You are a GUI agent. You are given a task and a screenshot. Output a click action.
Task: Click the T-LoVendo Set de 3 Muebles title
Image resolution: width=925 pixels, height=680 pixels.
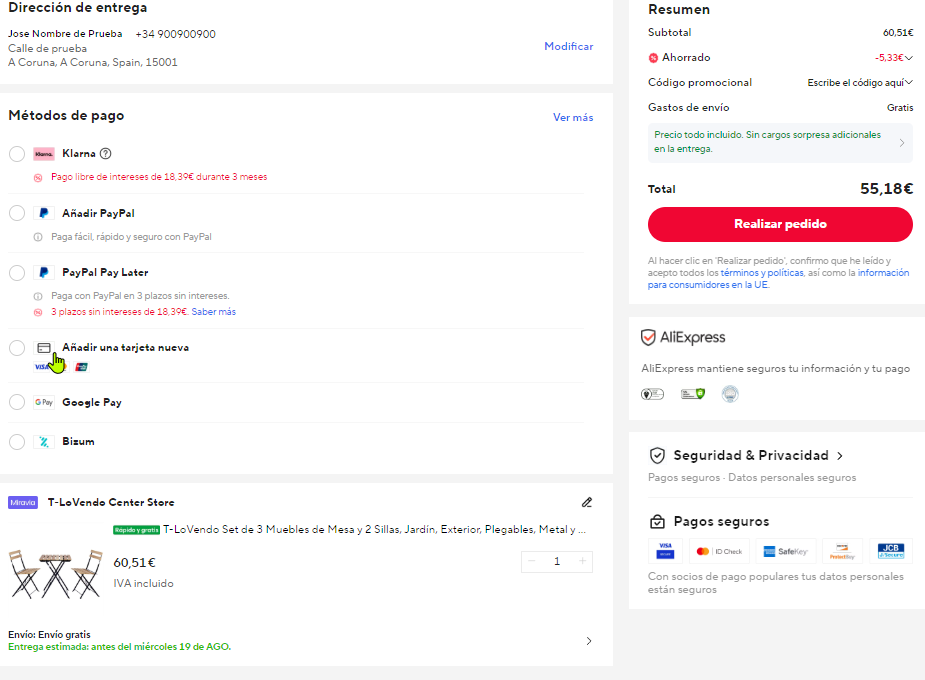374,530
